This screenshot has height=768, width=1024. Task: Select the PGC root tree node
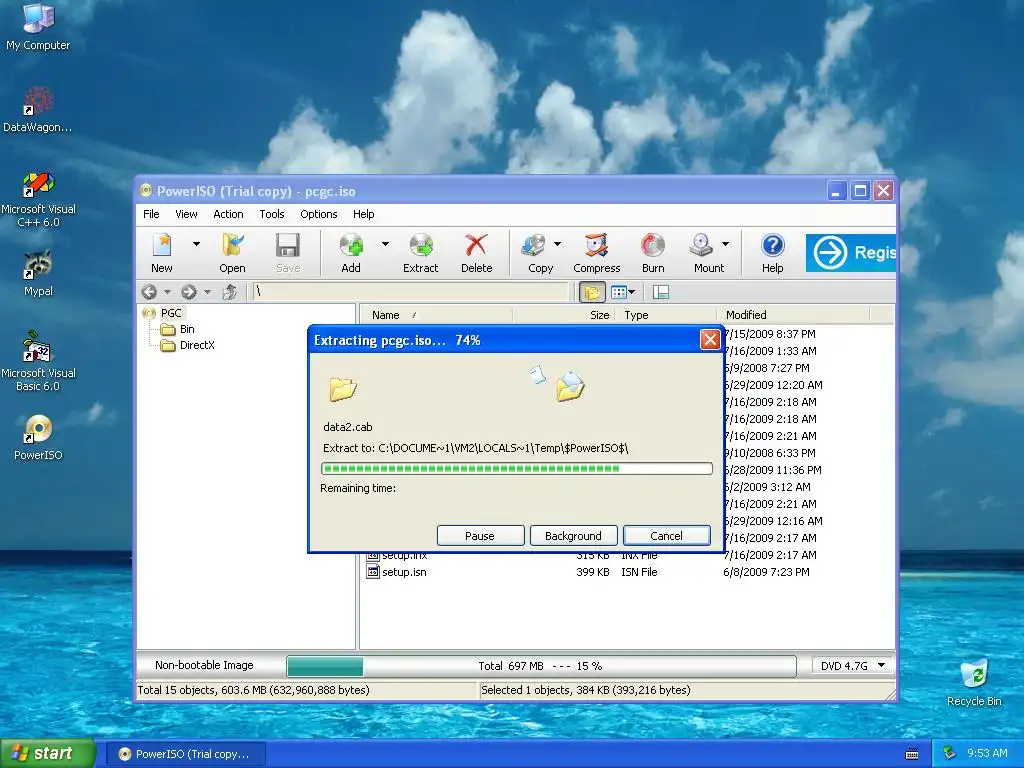pyautogui.click(x=171, y=313)
